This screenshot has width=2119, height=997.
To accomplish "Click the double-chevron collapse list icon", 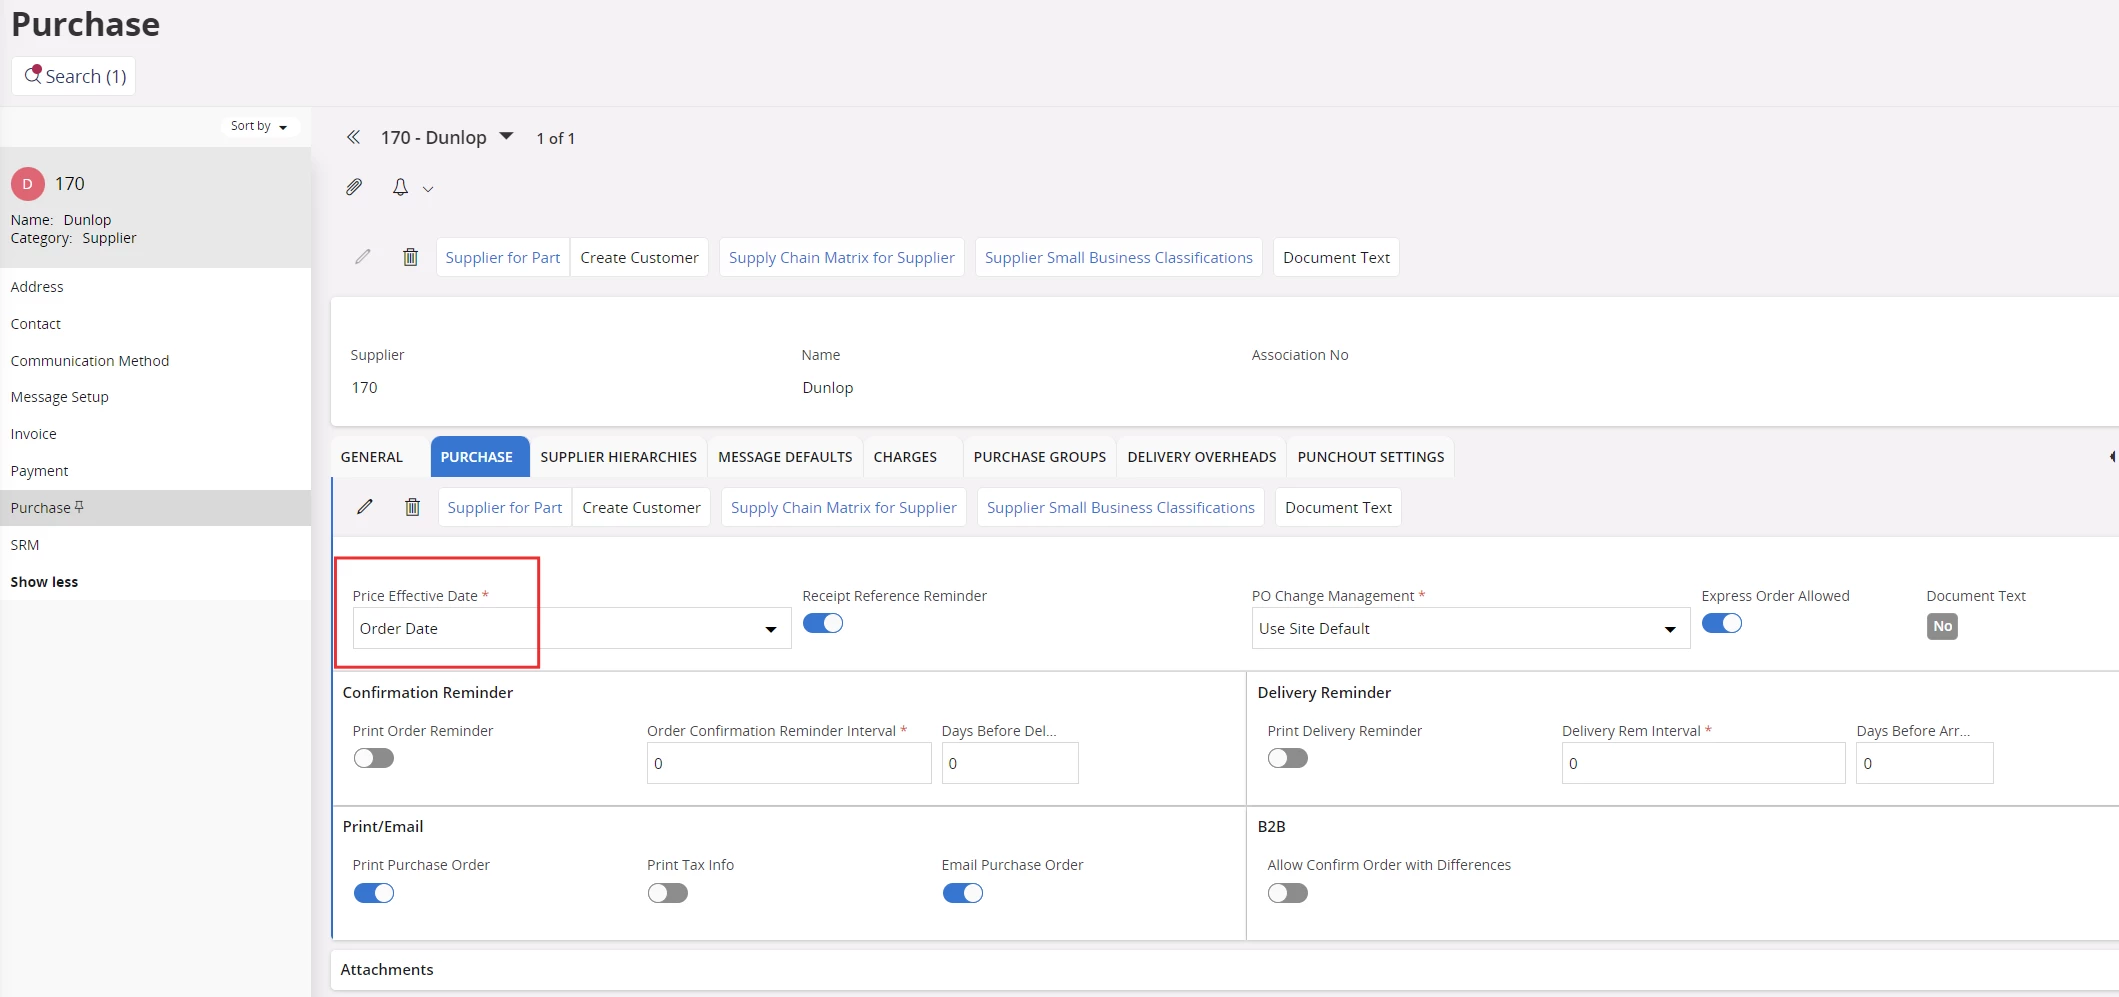I will coord(353,138).
